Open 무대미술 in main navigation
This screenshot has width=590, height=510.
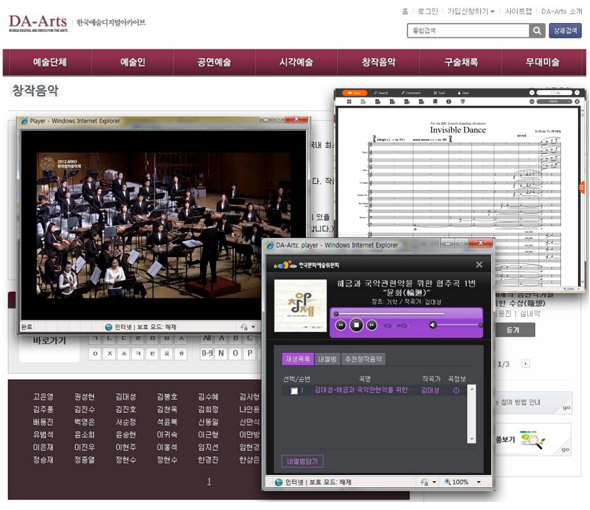(543, 62)
